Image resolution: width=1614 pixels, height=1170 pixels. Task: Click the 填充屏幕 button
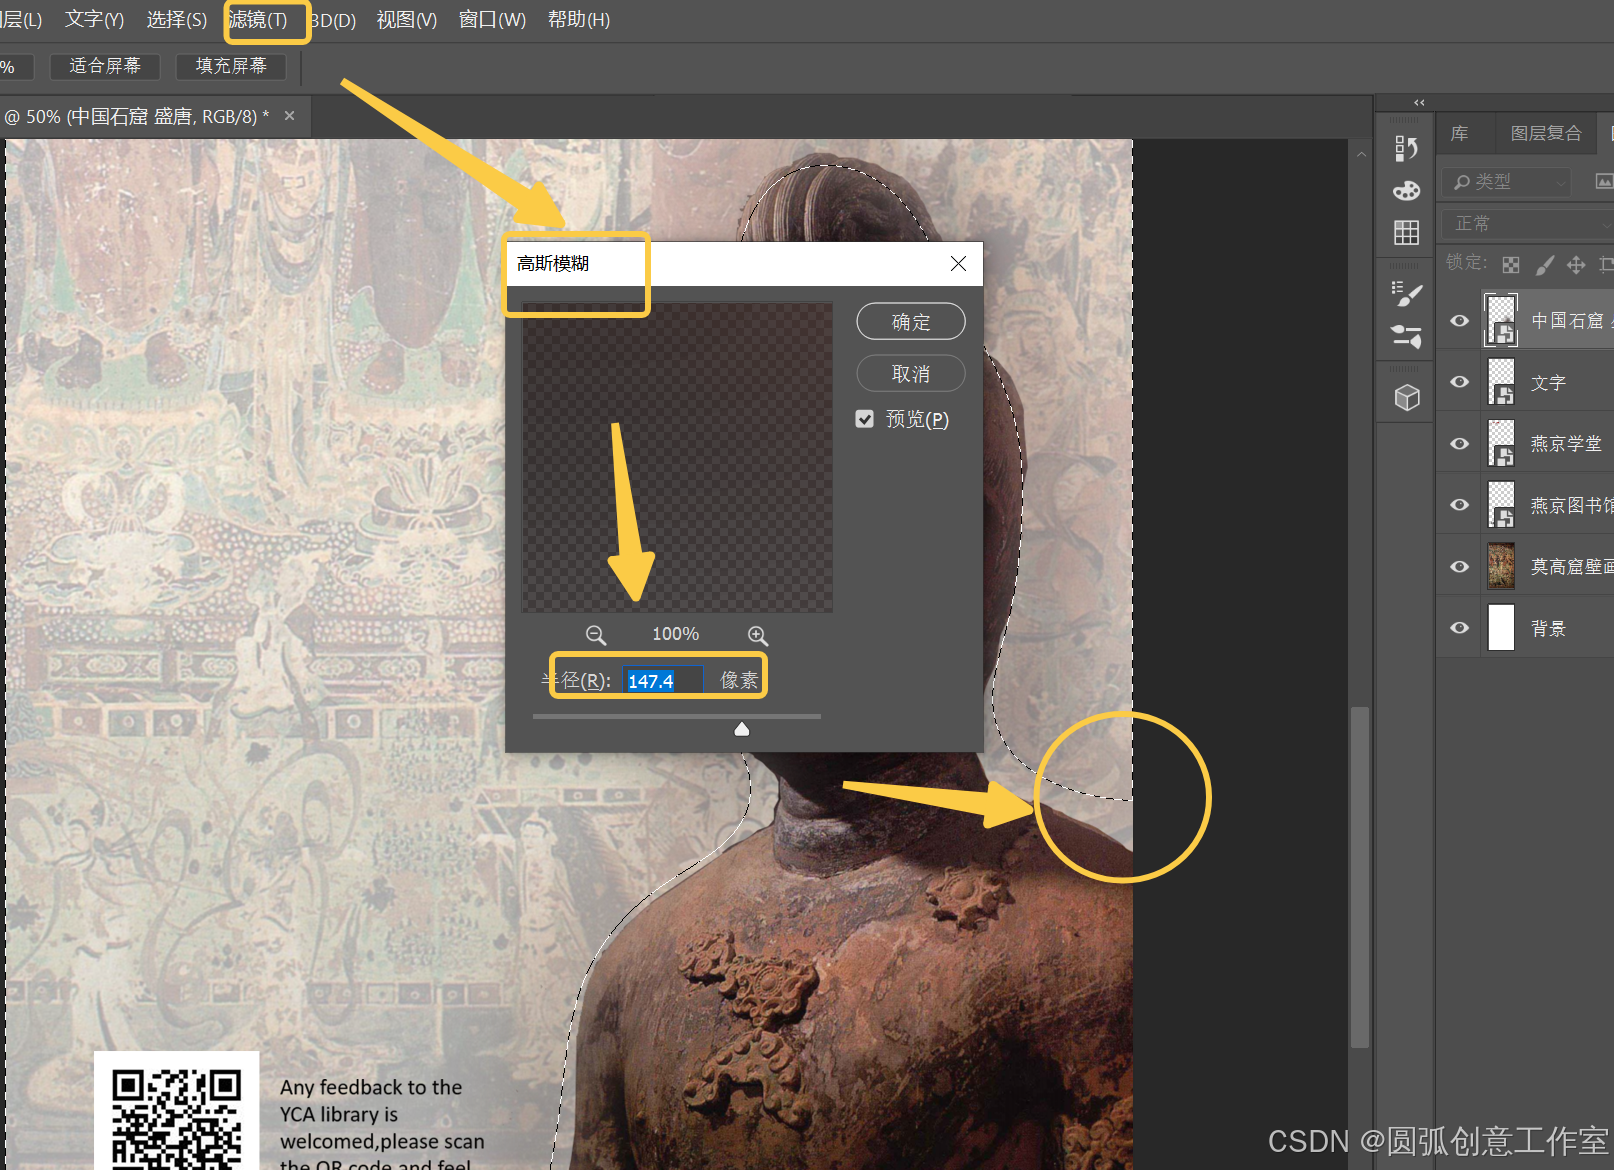(231, 66)
